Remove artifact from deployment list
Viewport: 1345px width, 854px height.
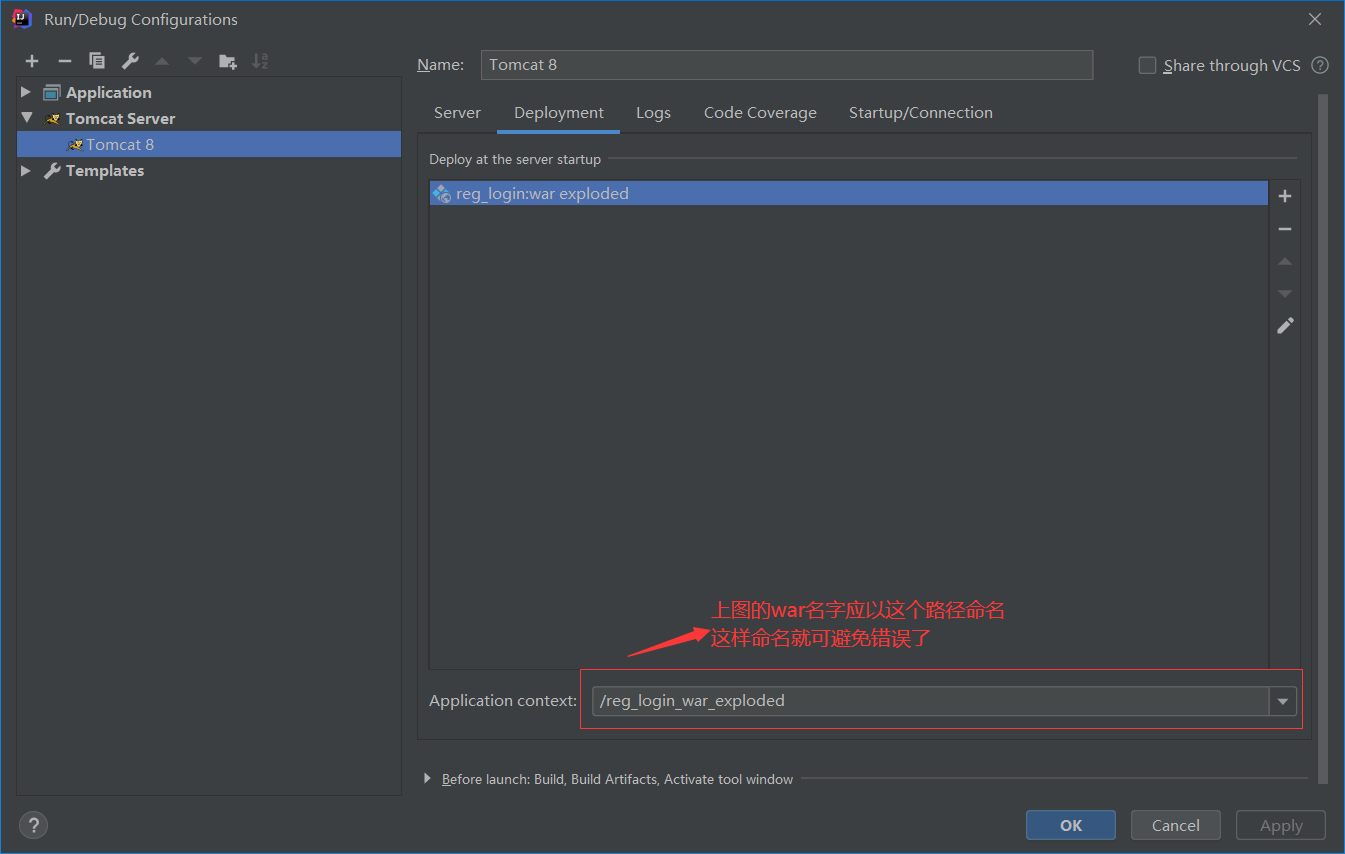[1285, 229]
